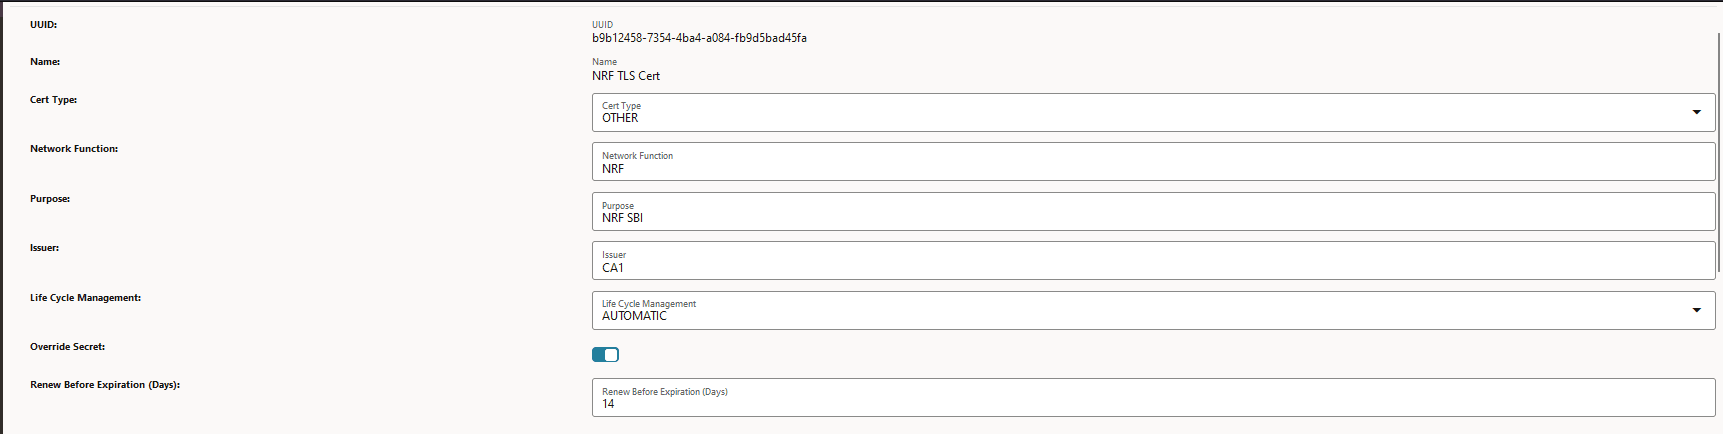Click the "Cert Type:" label on the left
Image resolution: width=1723 pixels, height=434 pixels.
click(53, 100)
